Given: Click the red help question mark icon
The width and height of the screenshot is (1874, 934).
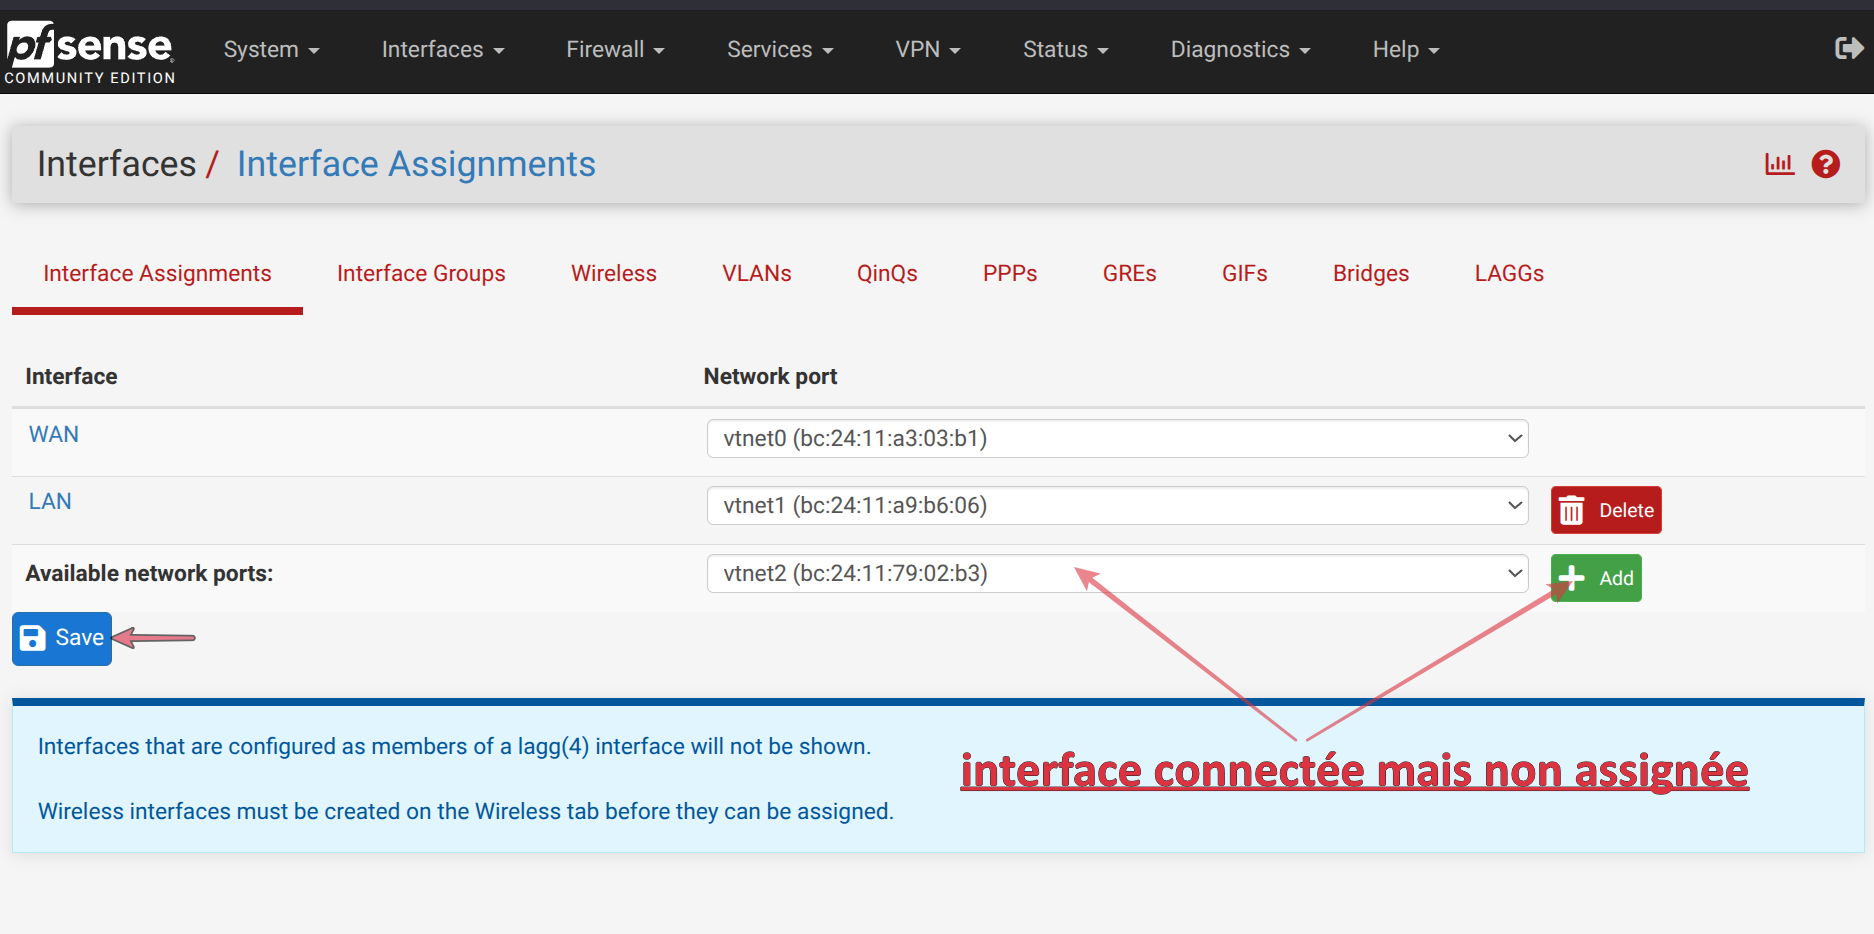Looking at the screenshot, I should [x=1825, y=164].
